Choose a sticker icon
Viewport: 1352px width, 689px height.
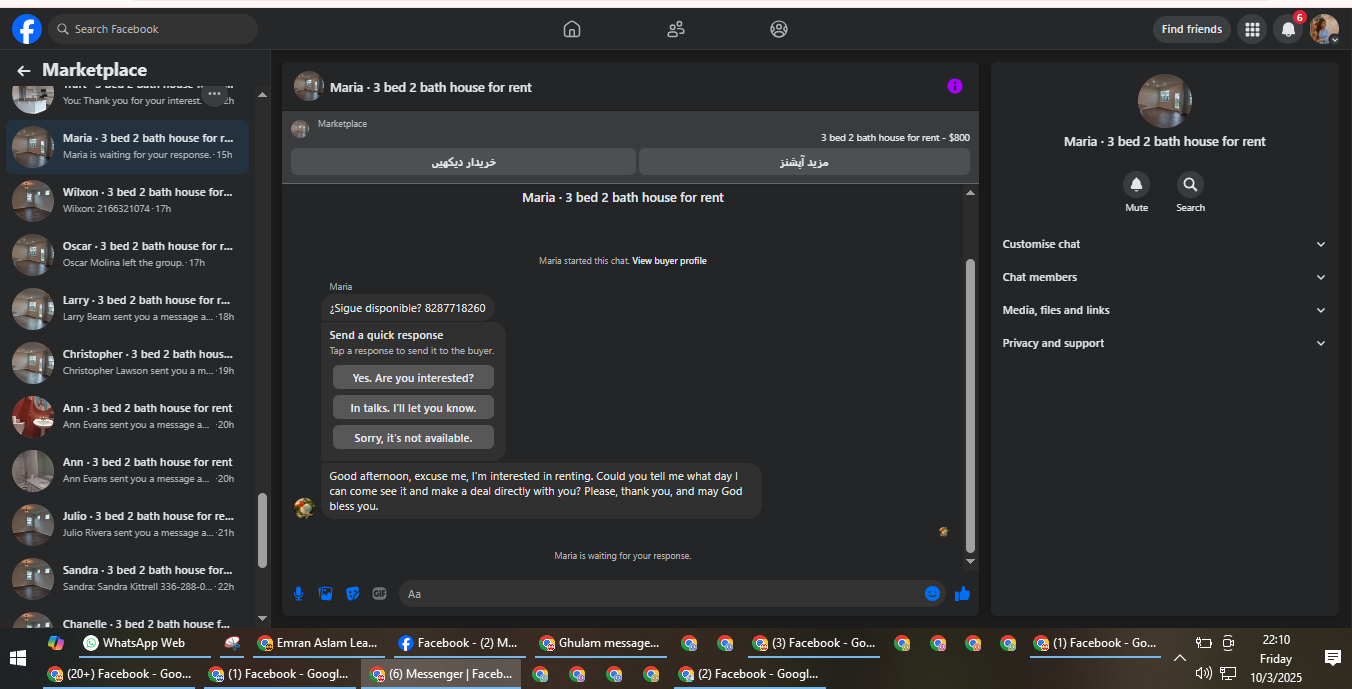point(352,593)
